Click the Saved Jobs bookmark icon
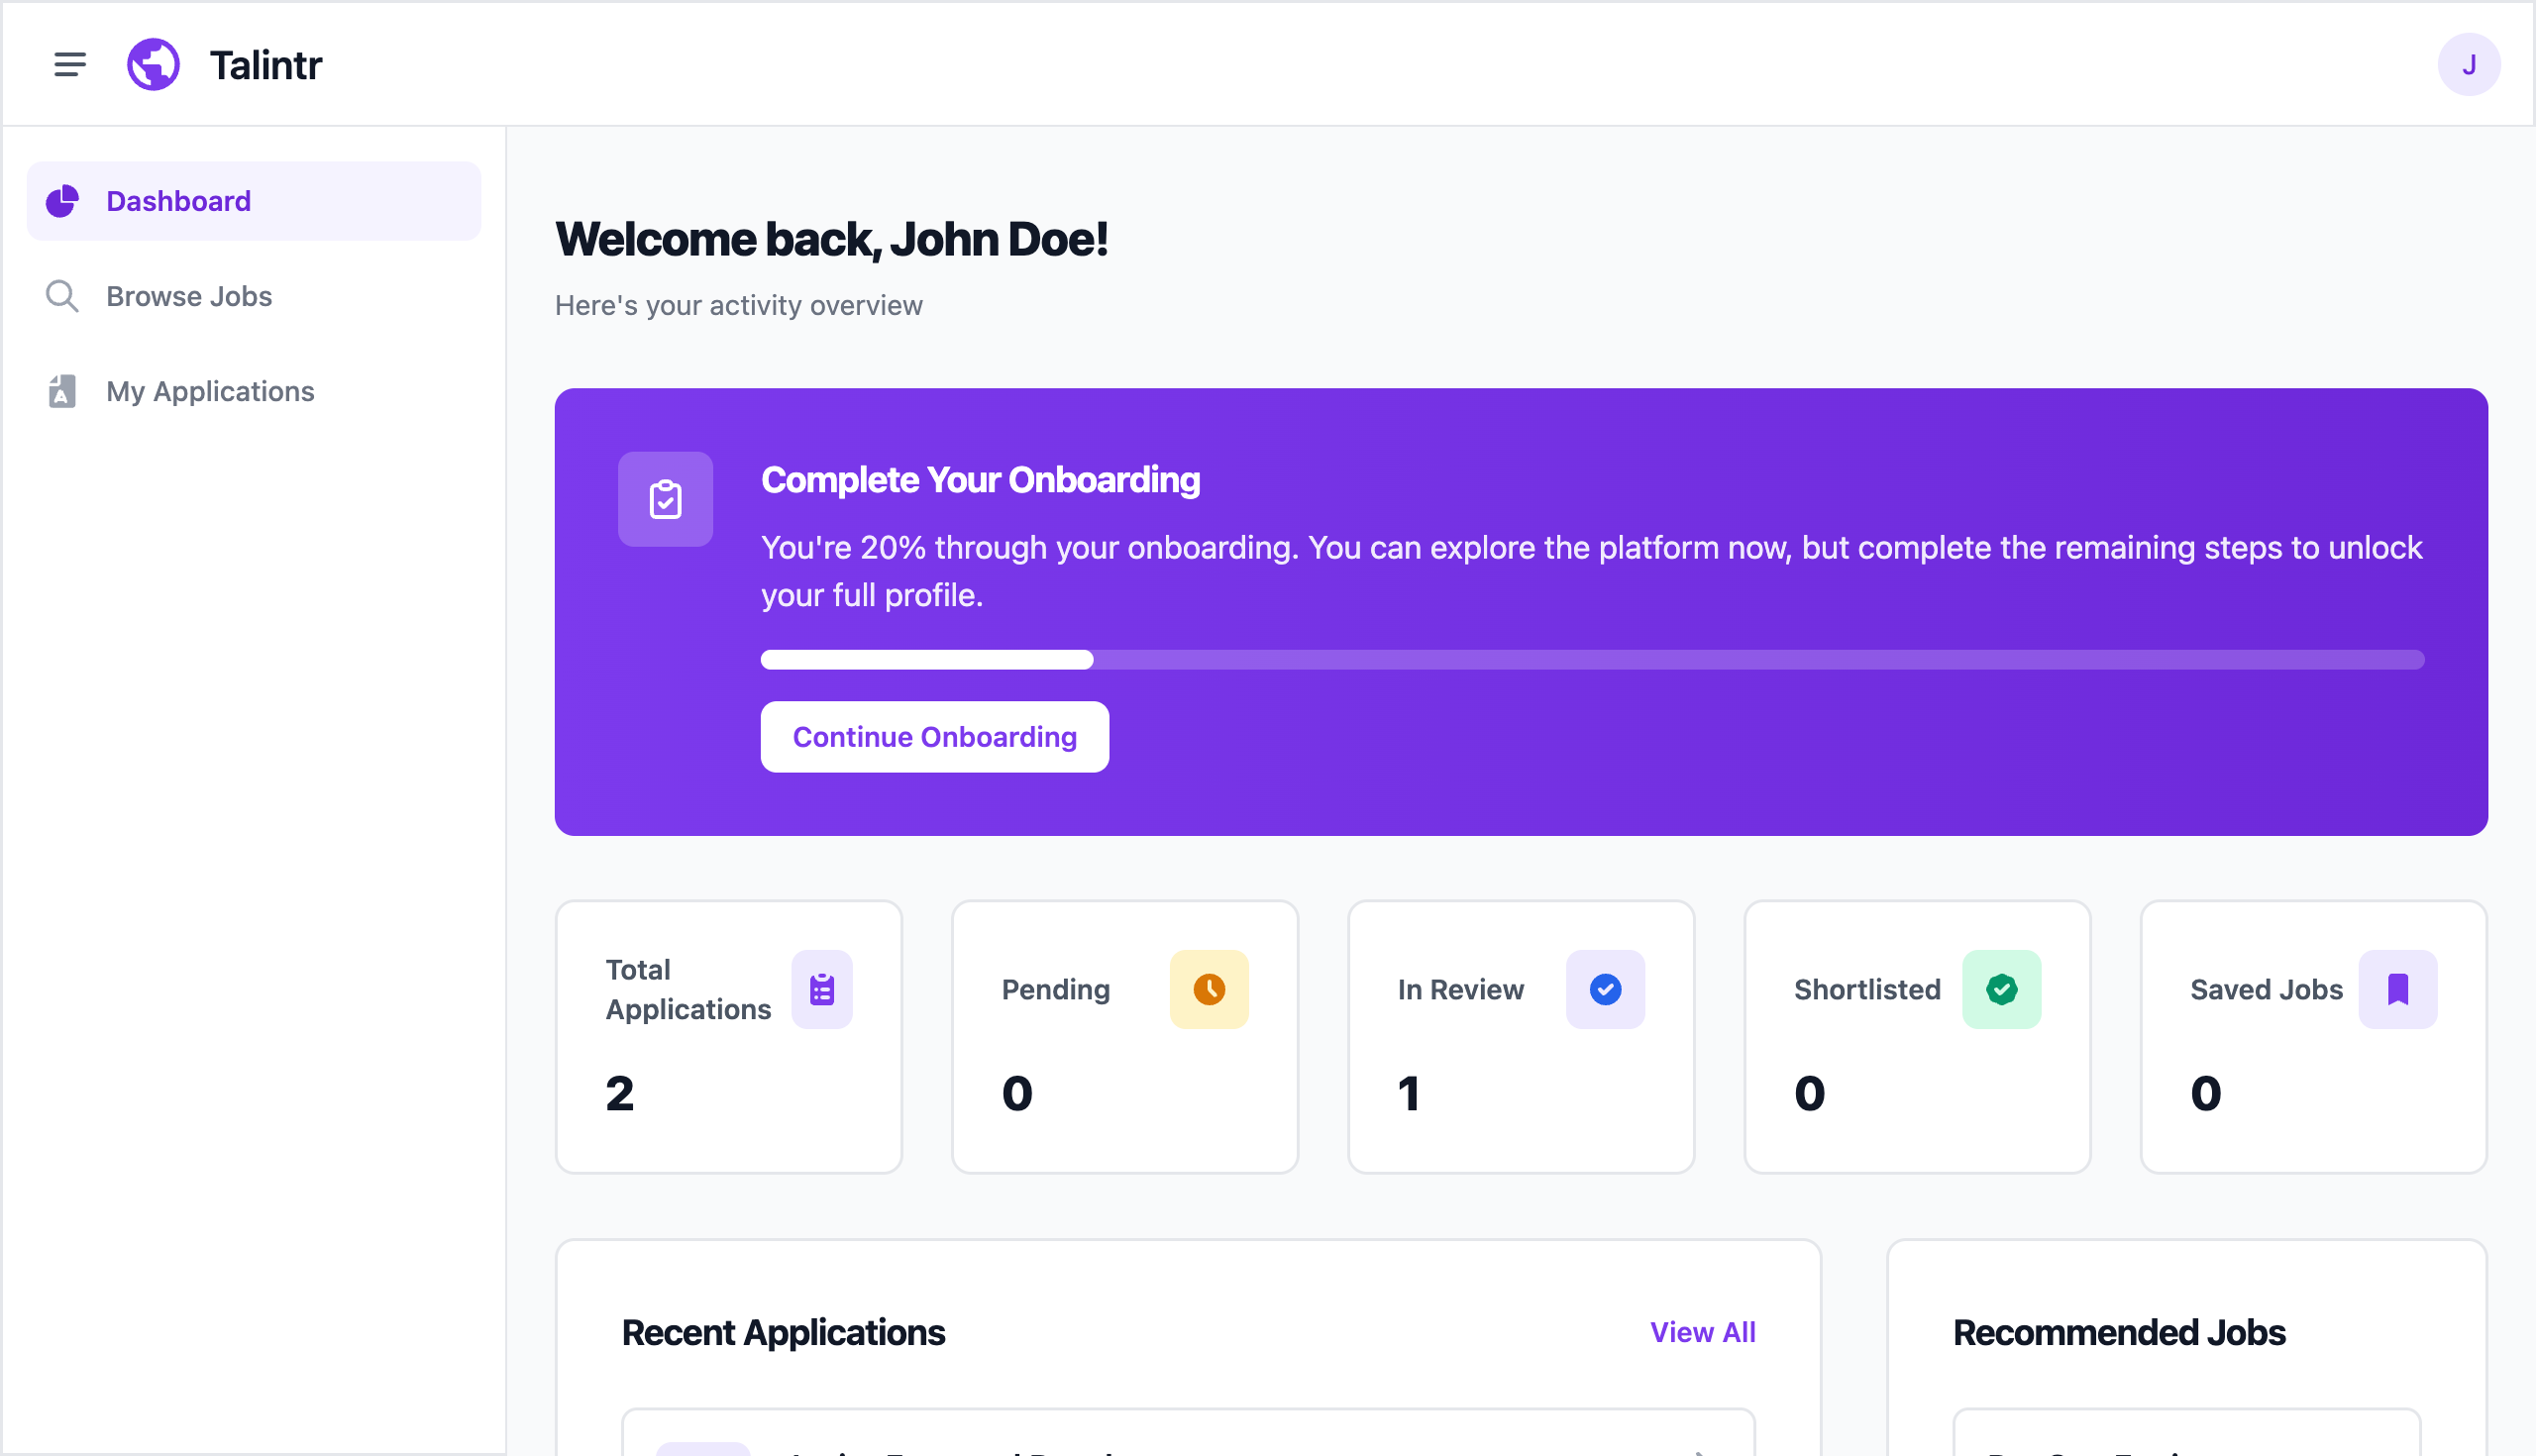 [2398, 989]
